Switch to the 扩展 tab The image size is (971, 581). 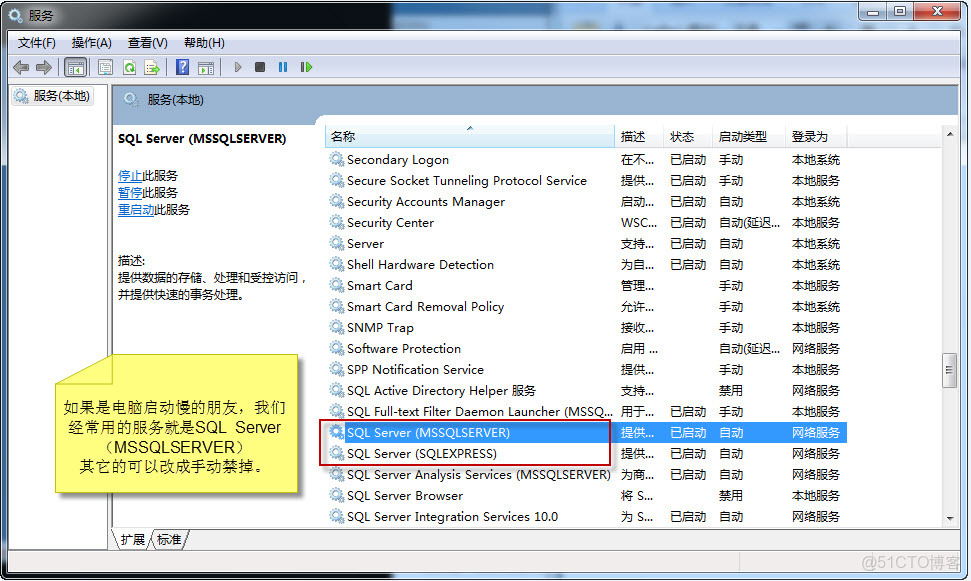click(x=133, y=540)
